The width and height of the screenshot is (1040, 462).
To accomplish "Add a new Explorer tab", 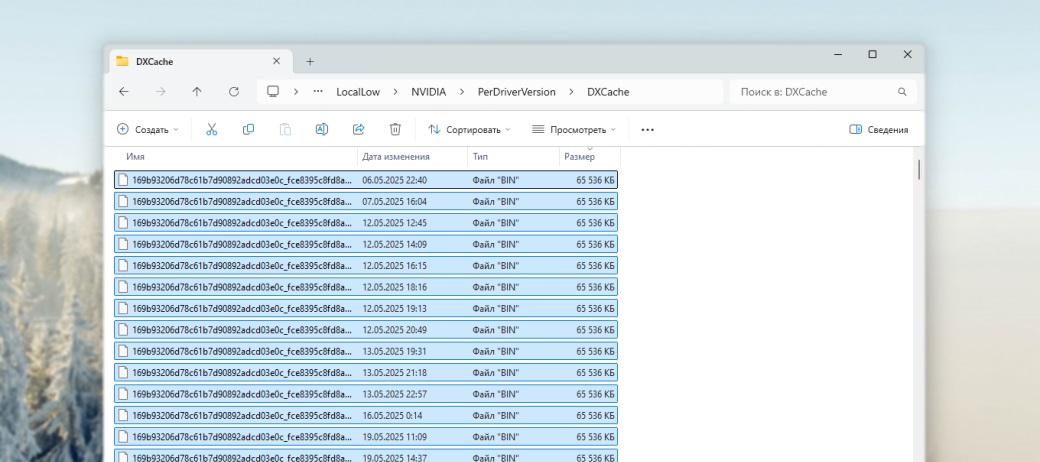I will [310, 62].
